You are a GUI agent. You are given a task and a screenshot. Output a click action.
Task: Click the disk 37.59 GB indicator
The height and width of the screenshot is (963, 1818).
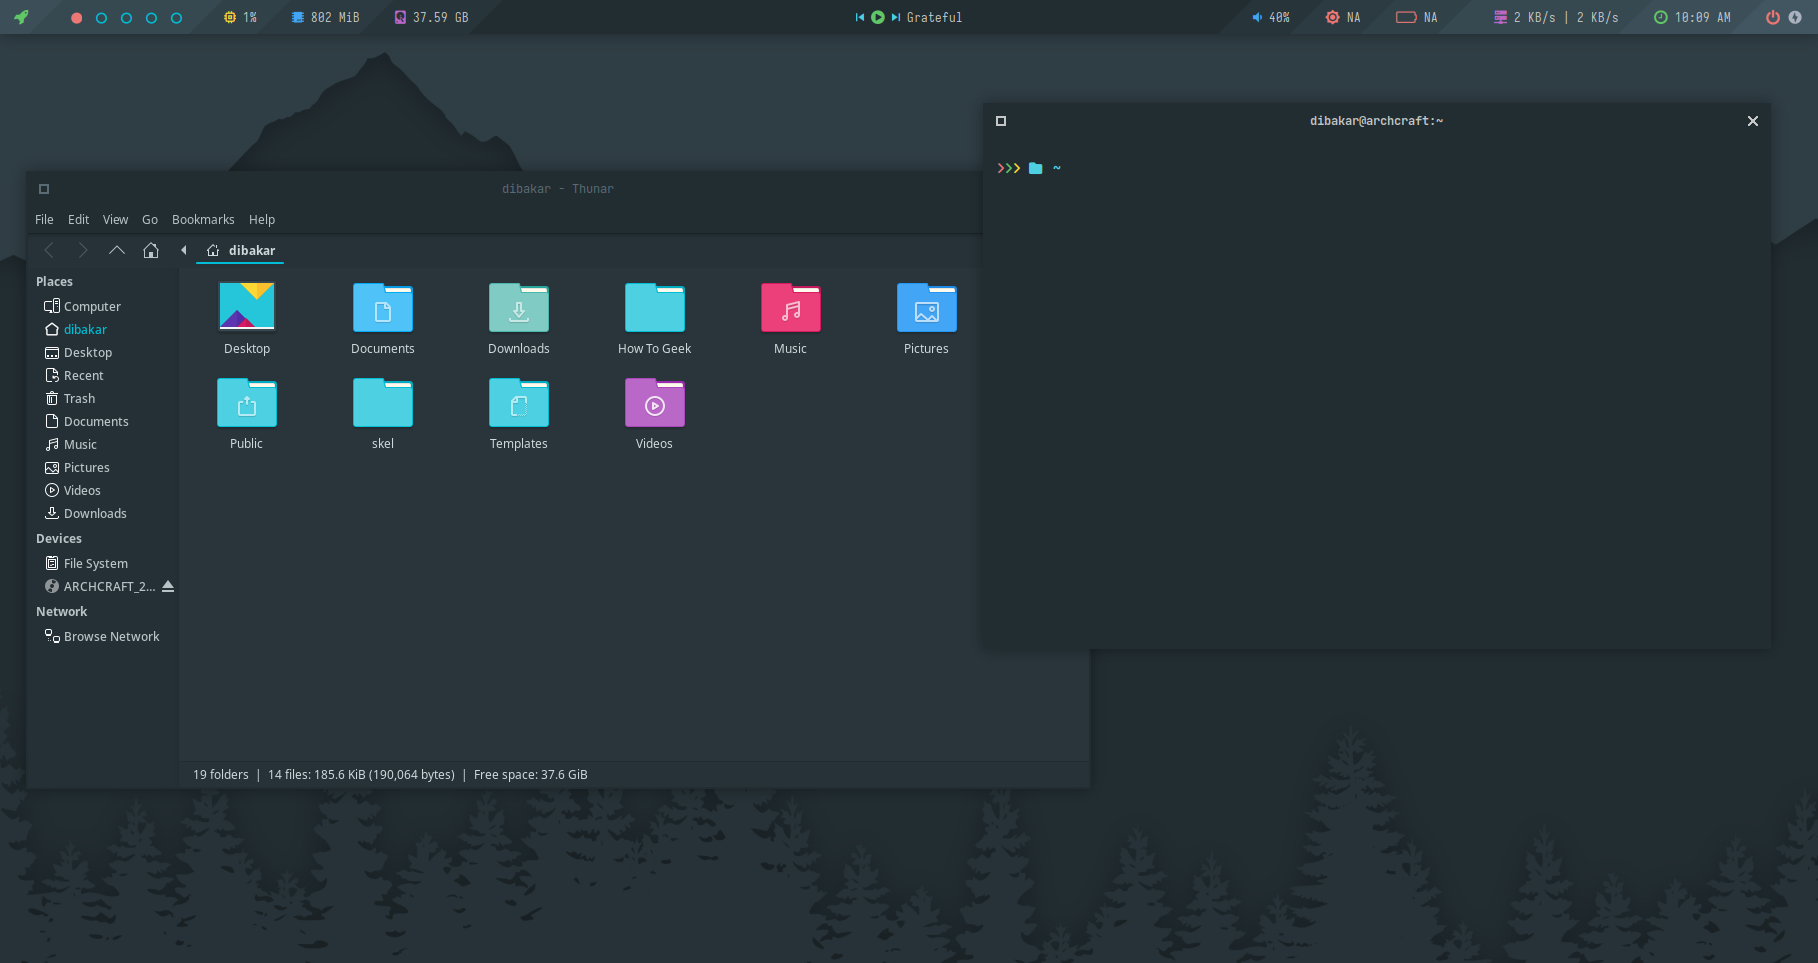click(431, 17)
